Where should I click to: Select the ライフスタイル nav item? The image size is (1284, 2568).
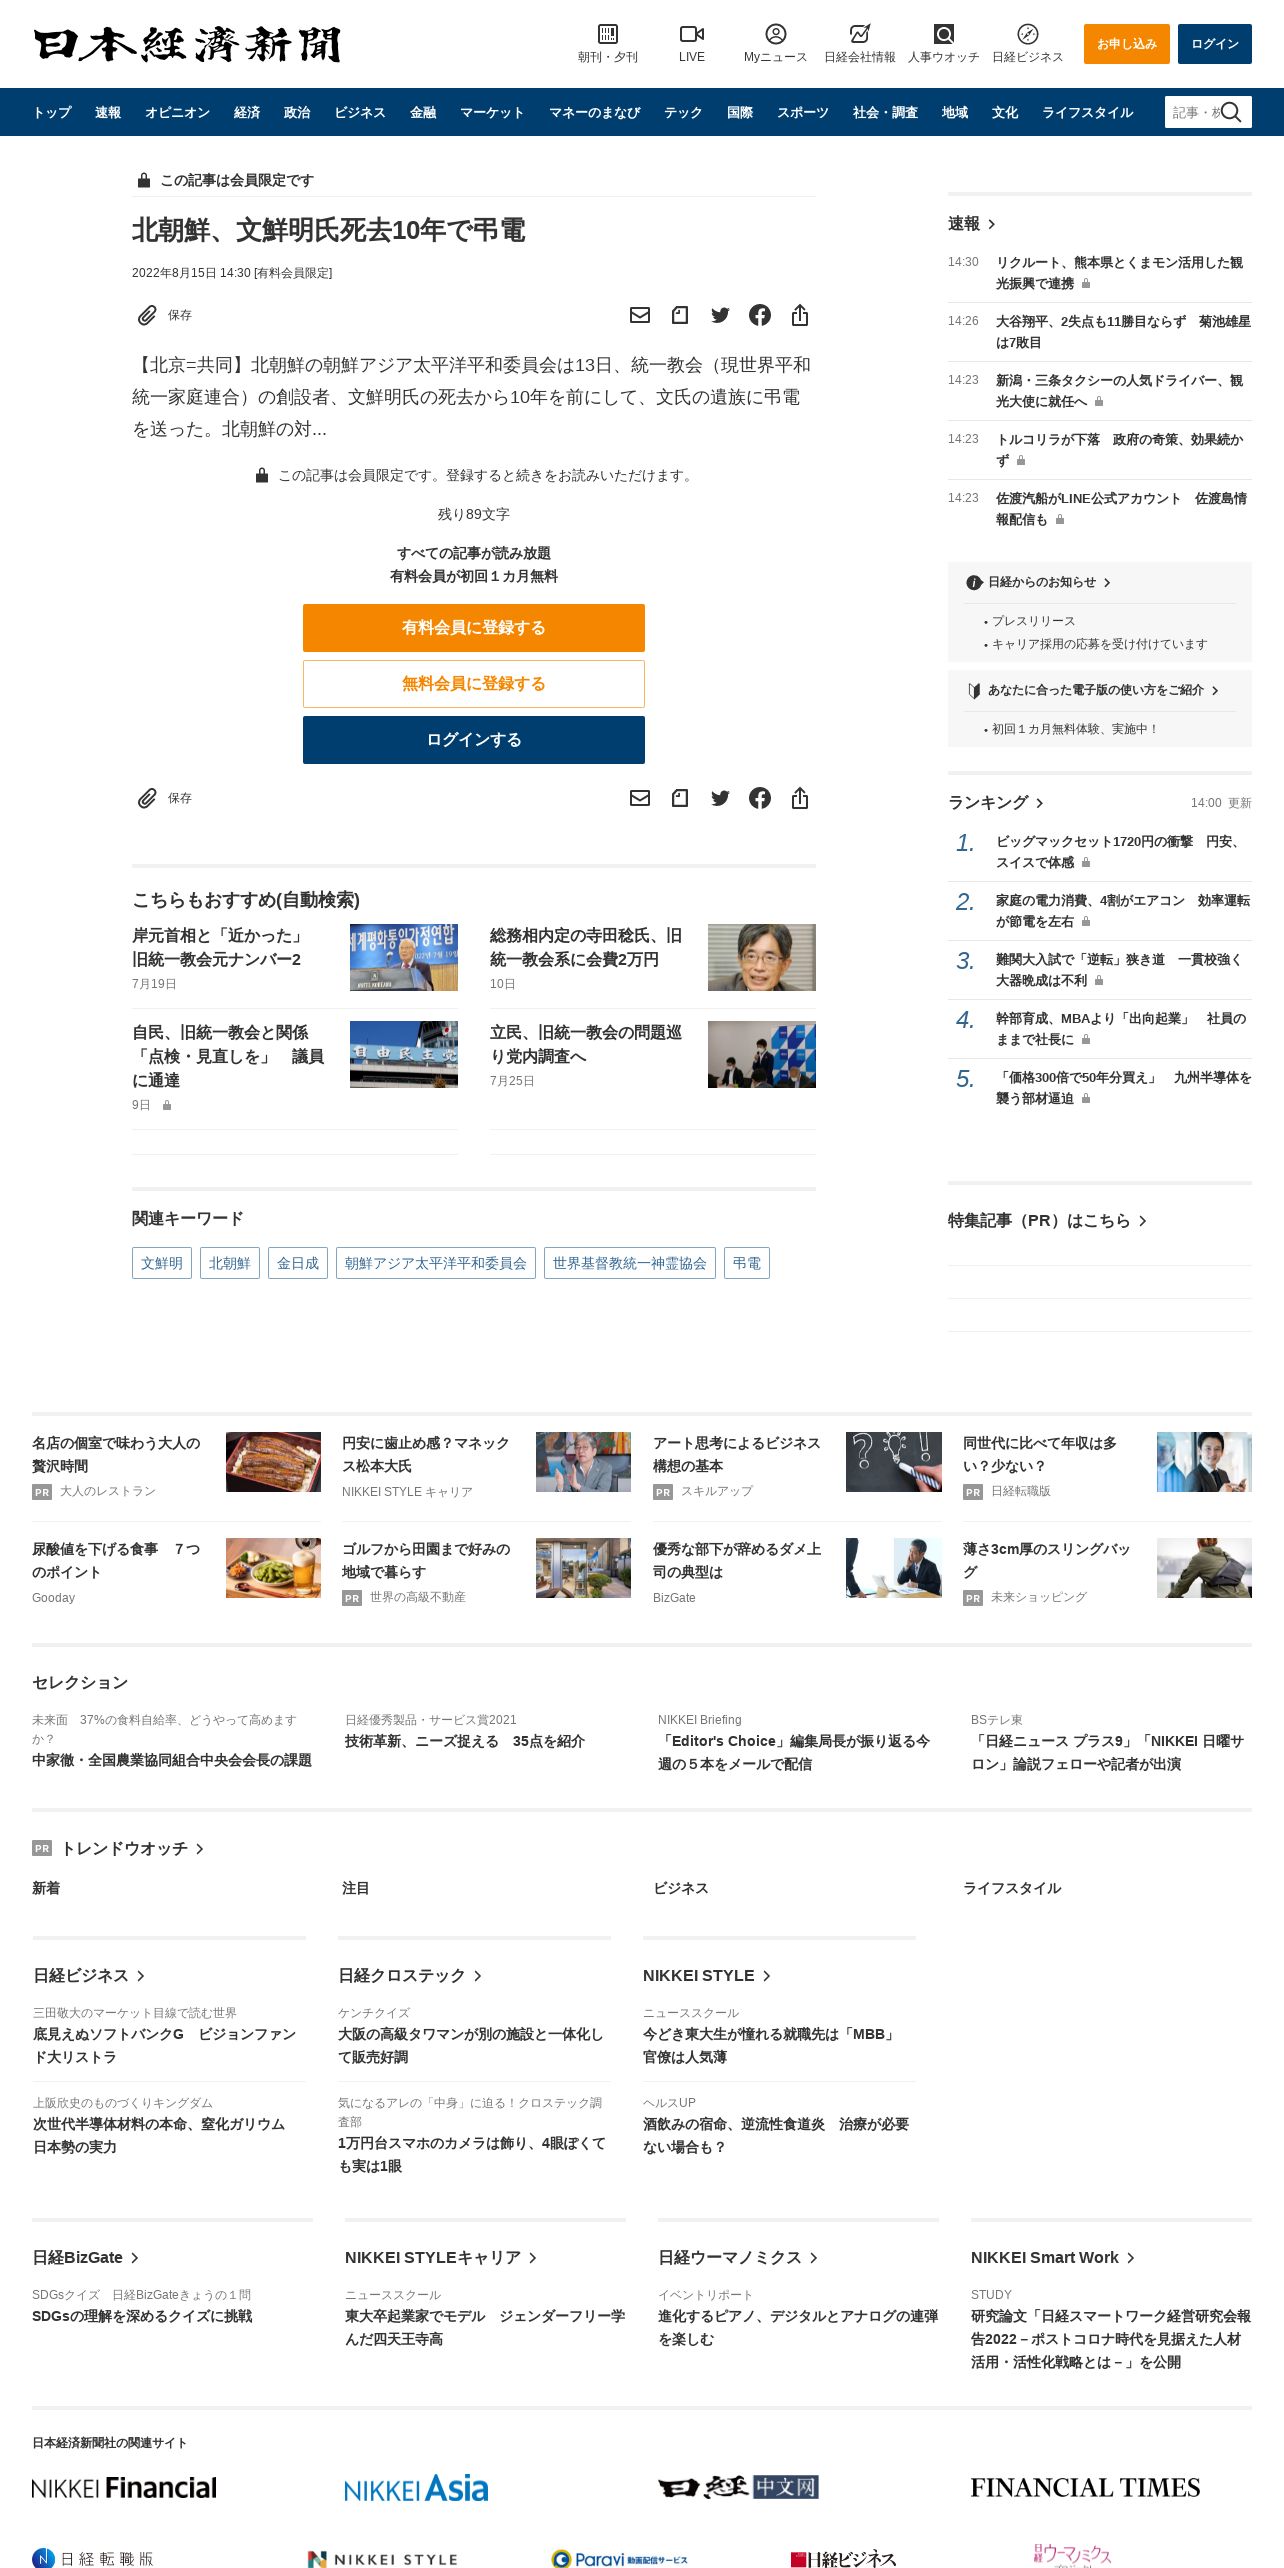click(1087, 112)
